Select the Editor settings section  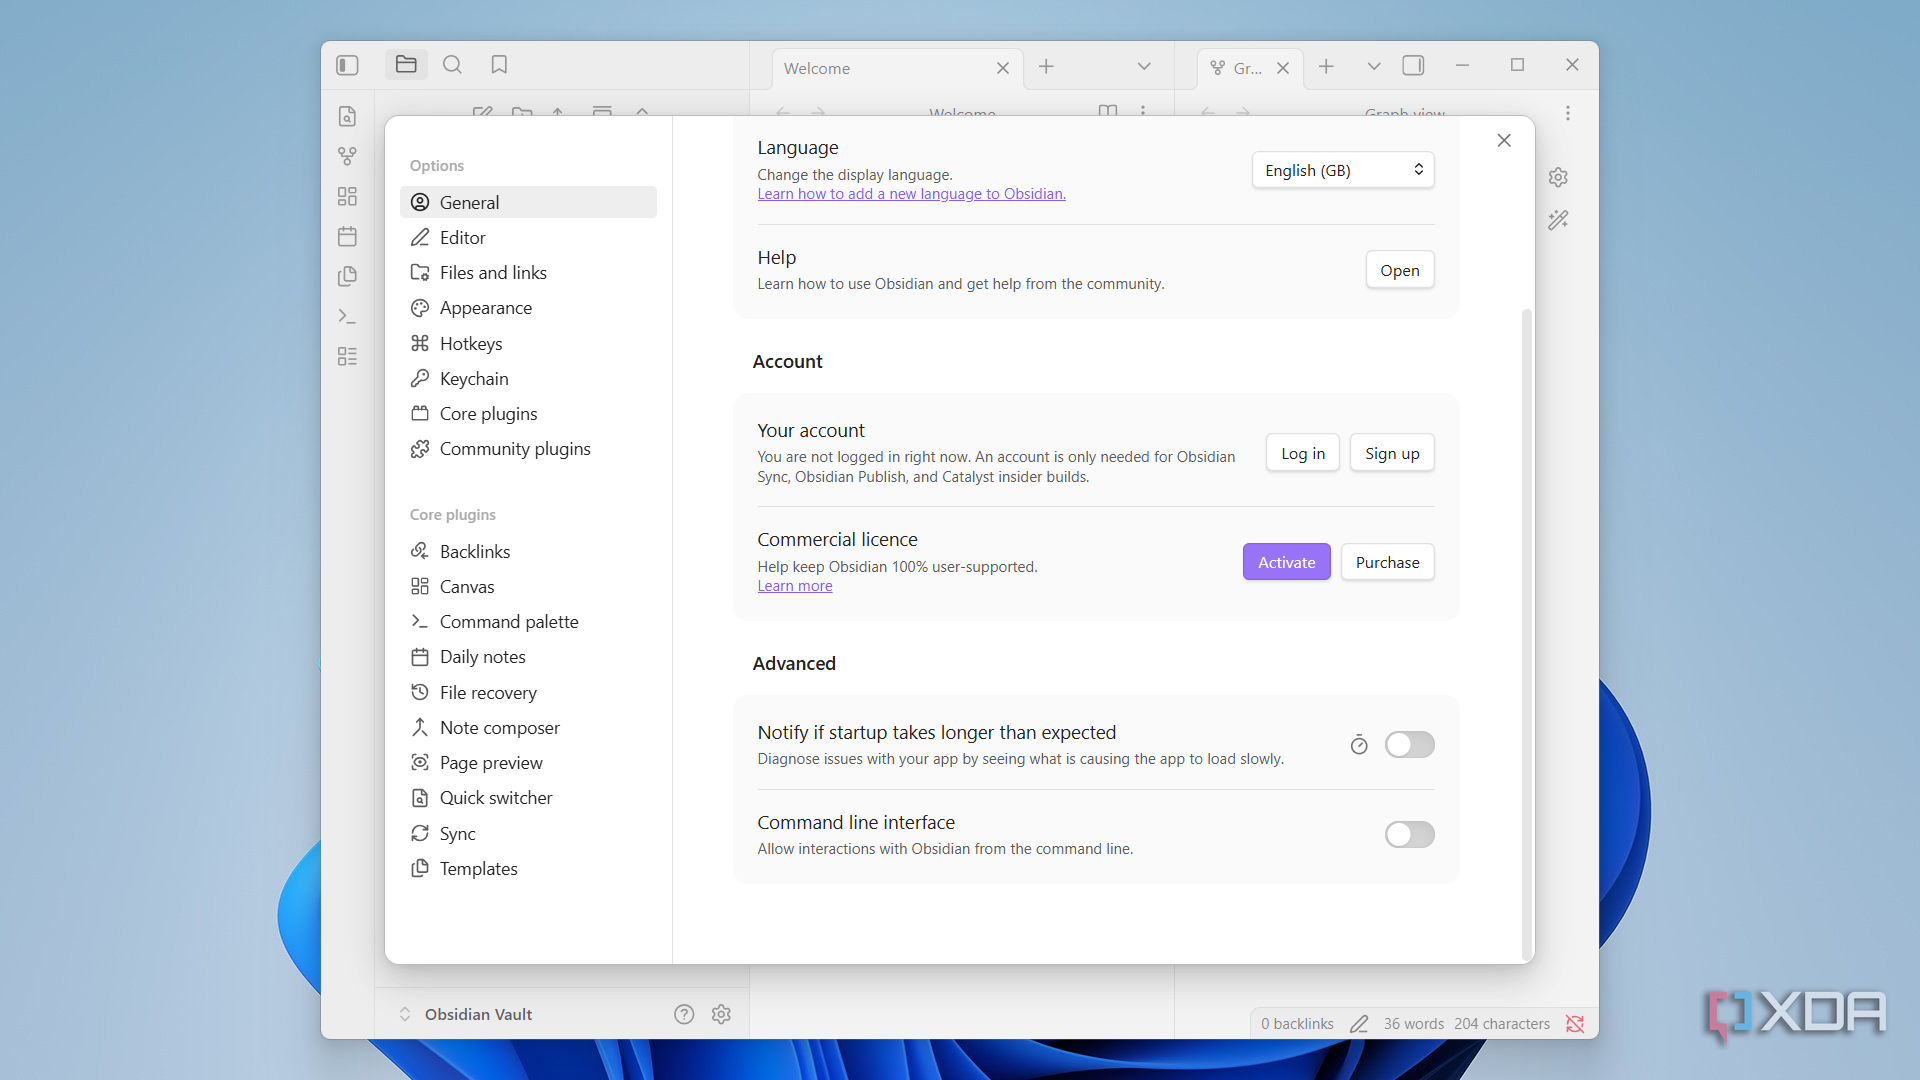coord(528,238)
